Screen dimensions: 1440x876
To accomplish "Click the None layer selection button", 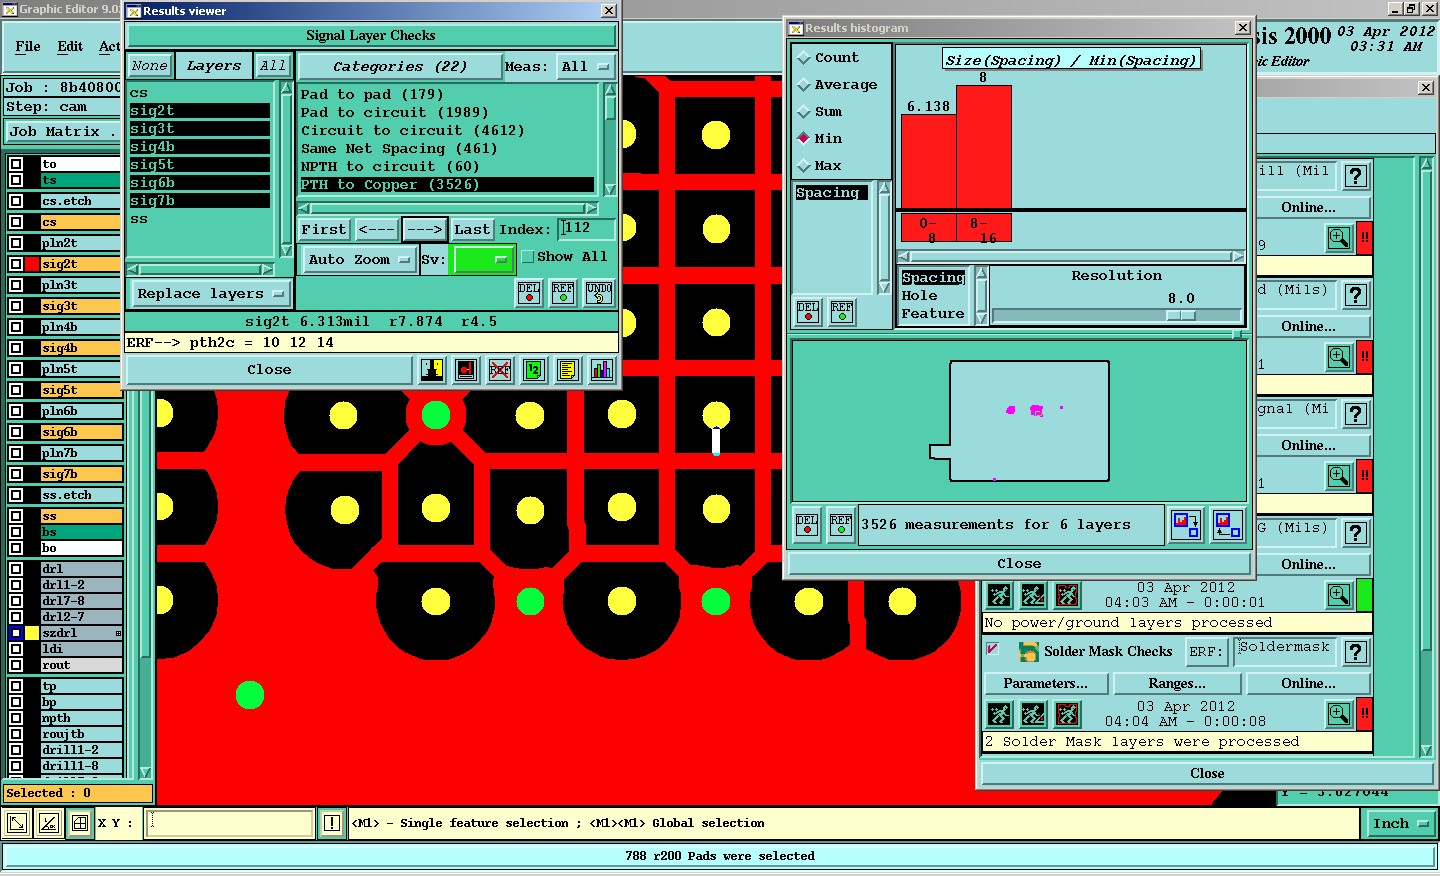I will click(149, 66).
